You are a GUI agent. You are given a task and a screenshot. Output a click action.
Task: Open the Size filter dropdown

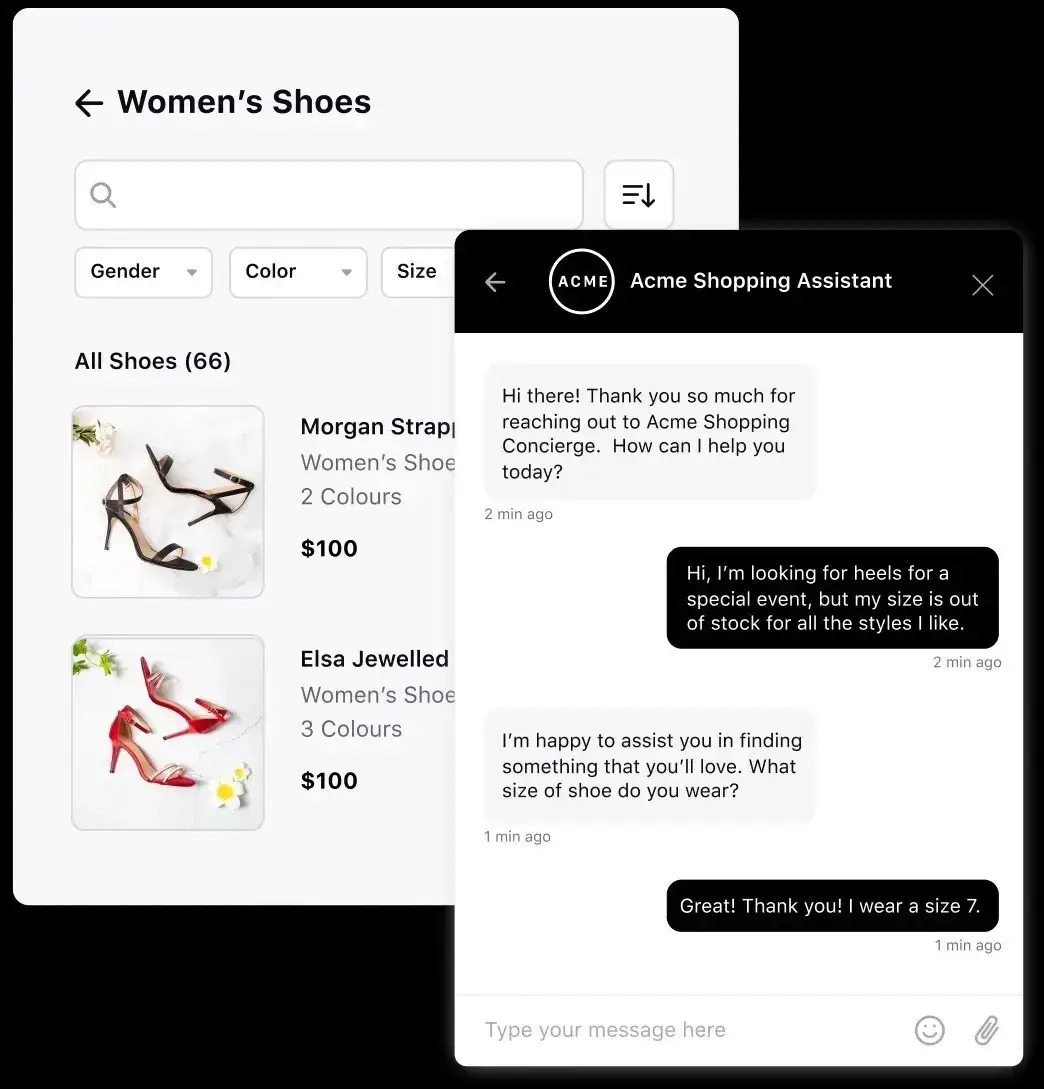418,272
